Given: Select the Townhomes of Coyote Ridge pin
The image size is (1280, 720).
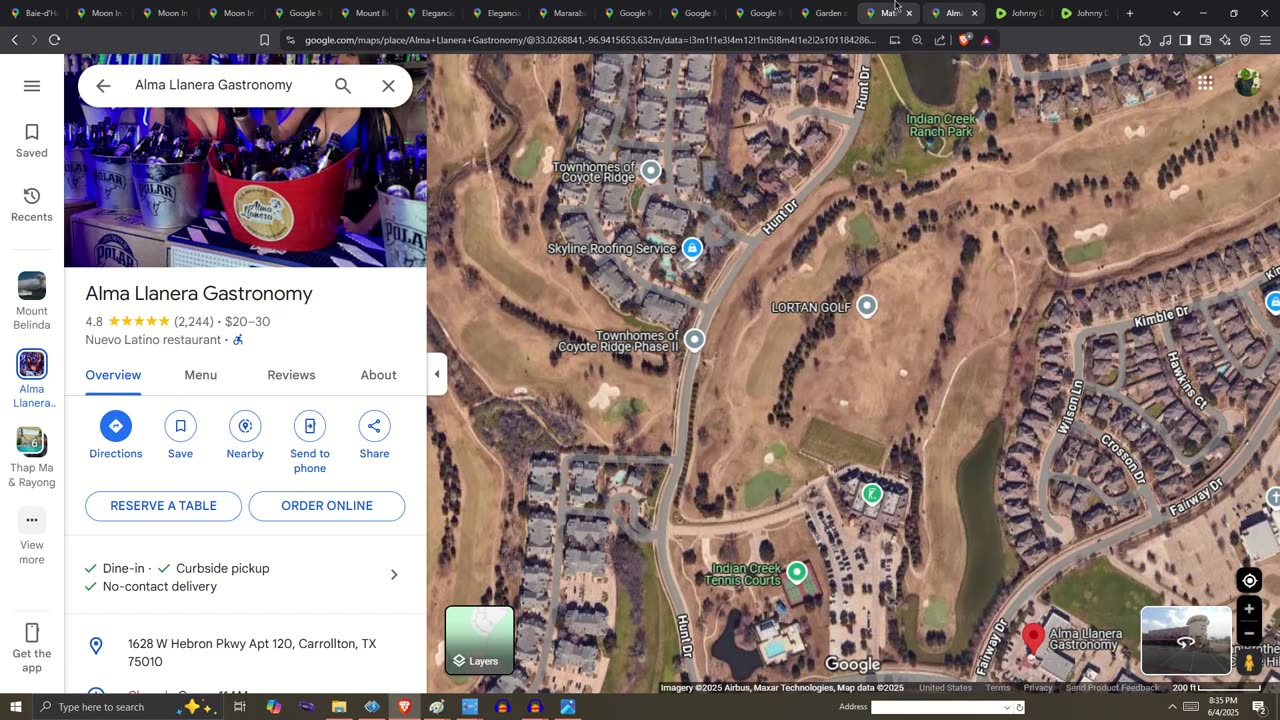Looking at the screenshot, I should click(651, 171).
